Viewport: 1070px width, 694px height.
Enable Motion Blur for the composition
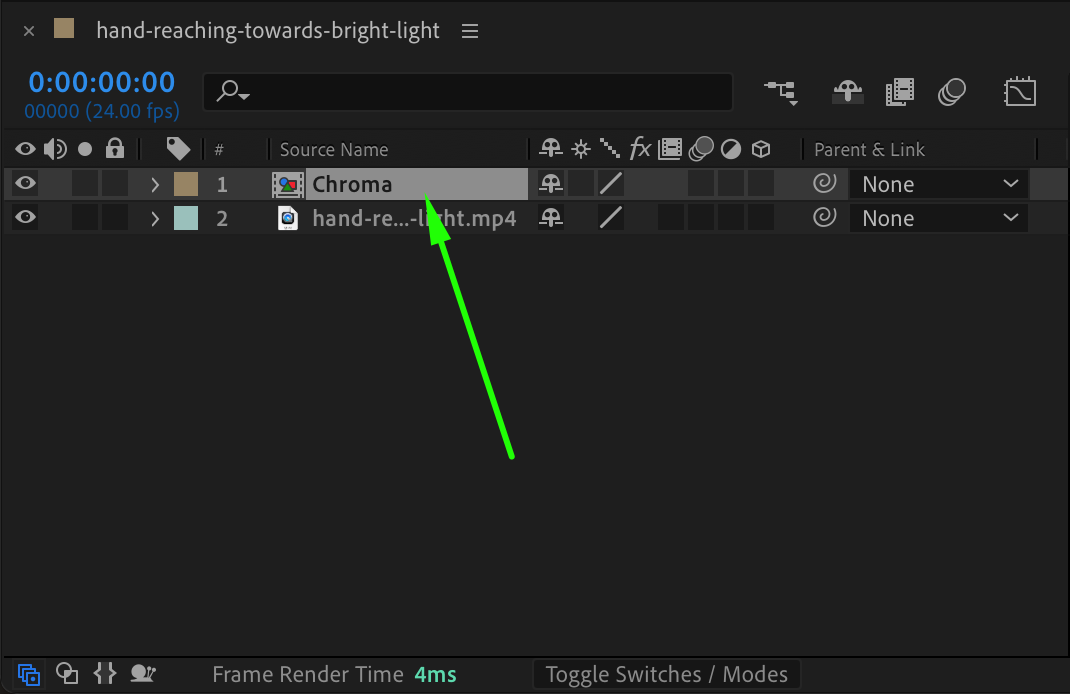[951, 92]
